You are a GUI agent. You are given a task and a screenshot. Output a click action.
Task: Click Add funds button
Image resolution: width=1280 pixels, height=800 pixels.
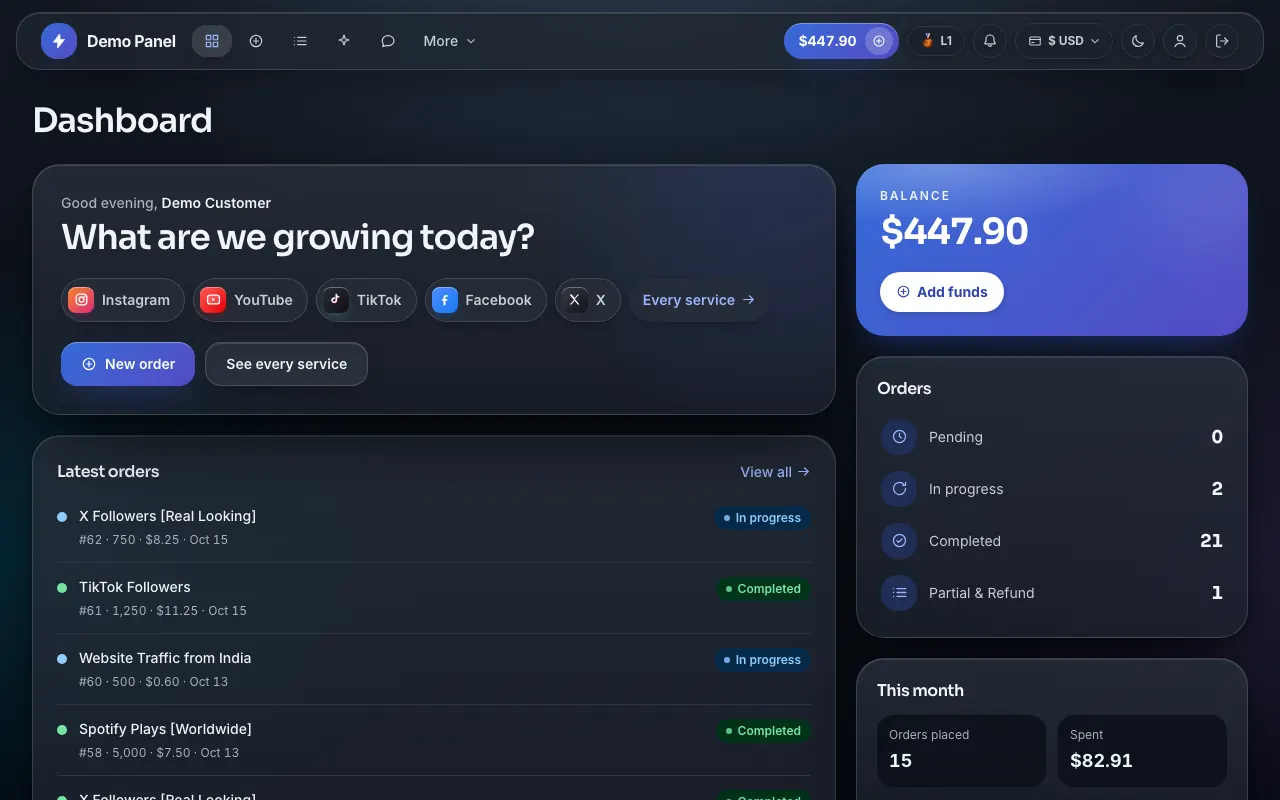942,292
